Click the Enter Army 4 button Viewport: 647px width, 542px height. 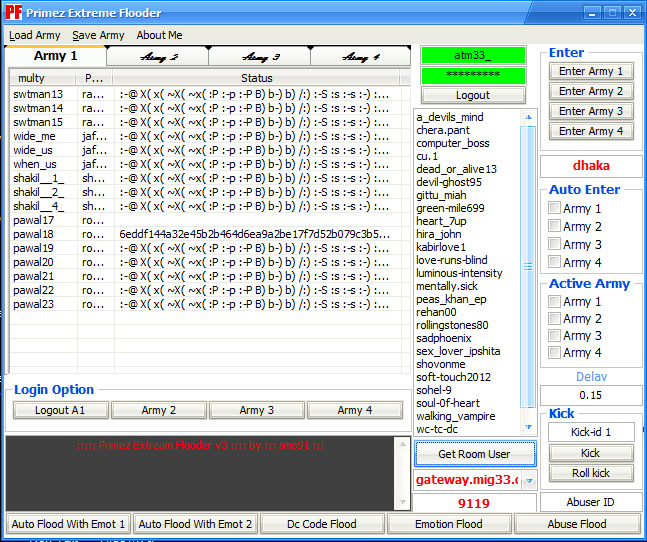point(591,131)
